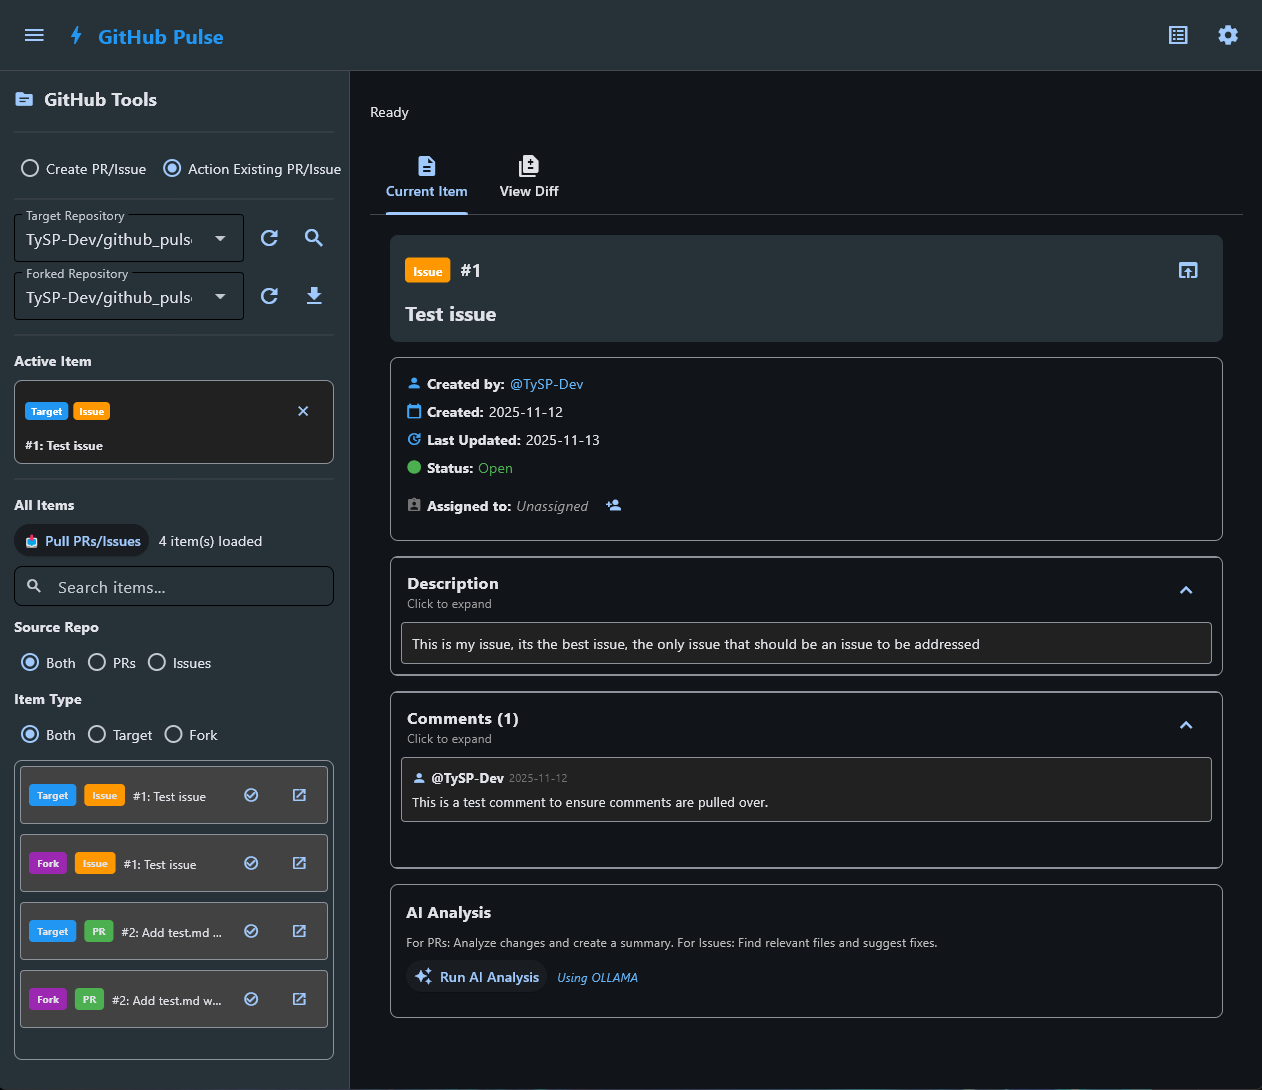Viewport: 1262px width, 1090px height.
Task: Open Fork PR #2 in new window
Action: click(x=299, y=999)
